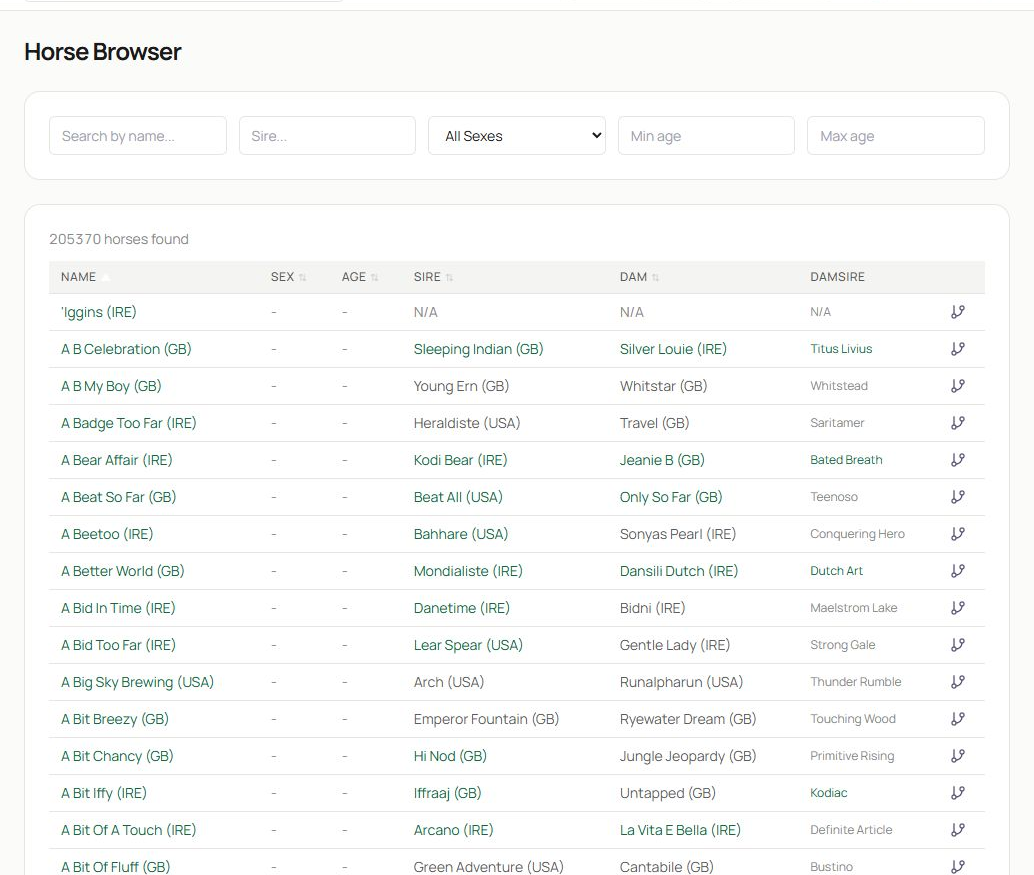Open dam Jeanie B (GB)
This screenshot has width=1034, height=875.
click(x=661, y=460)
